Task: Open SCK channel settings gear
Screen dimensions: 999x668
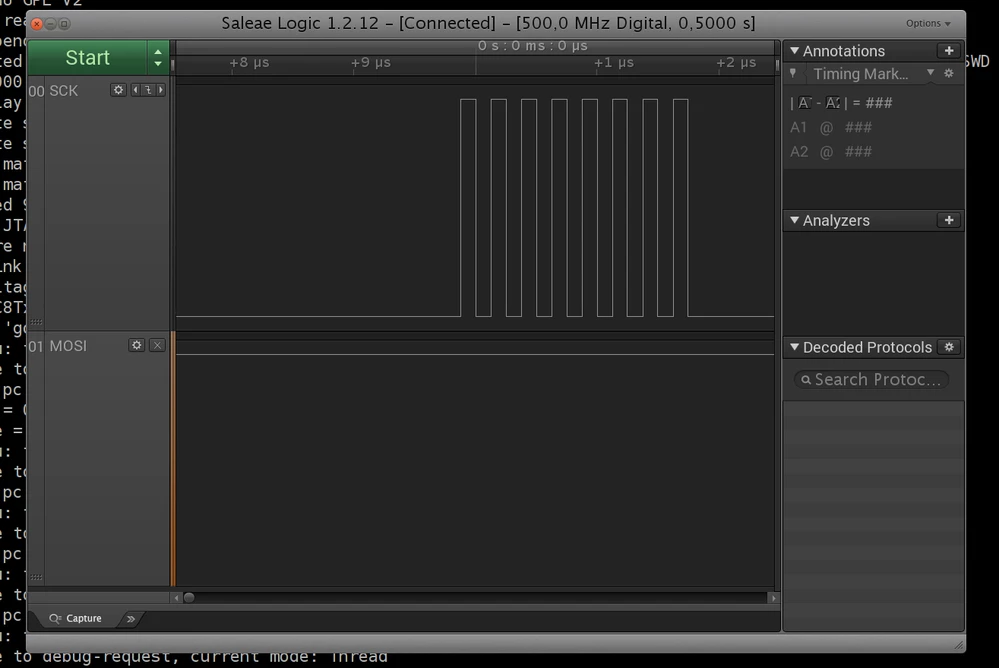Action: click(118, 90)
